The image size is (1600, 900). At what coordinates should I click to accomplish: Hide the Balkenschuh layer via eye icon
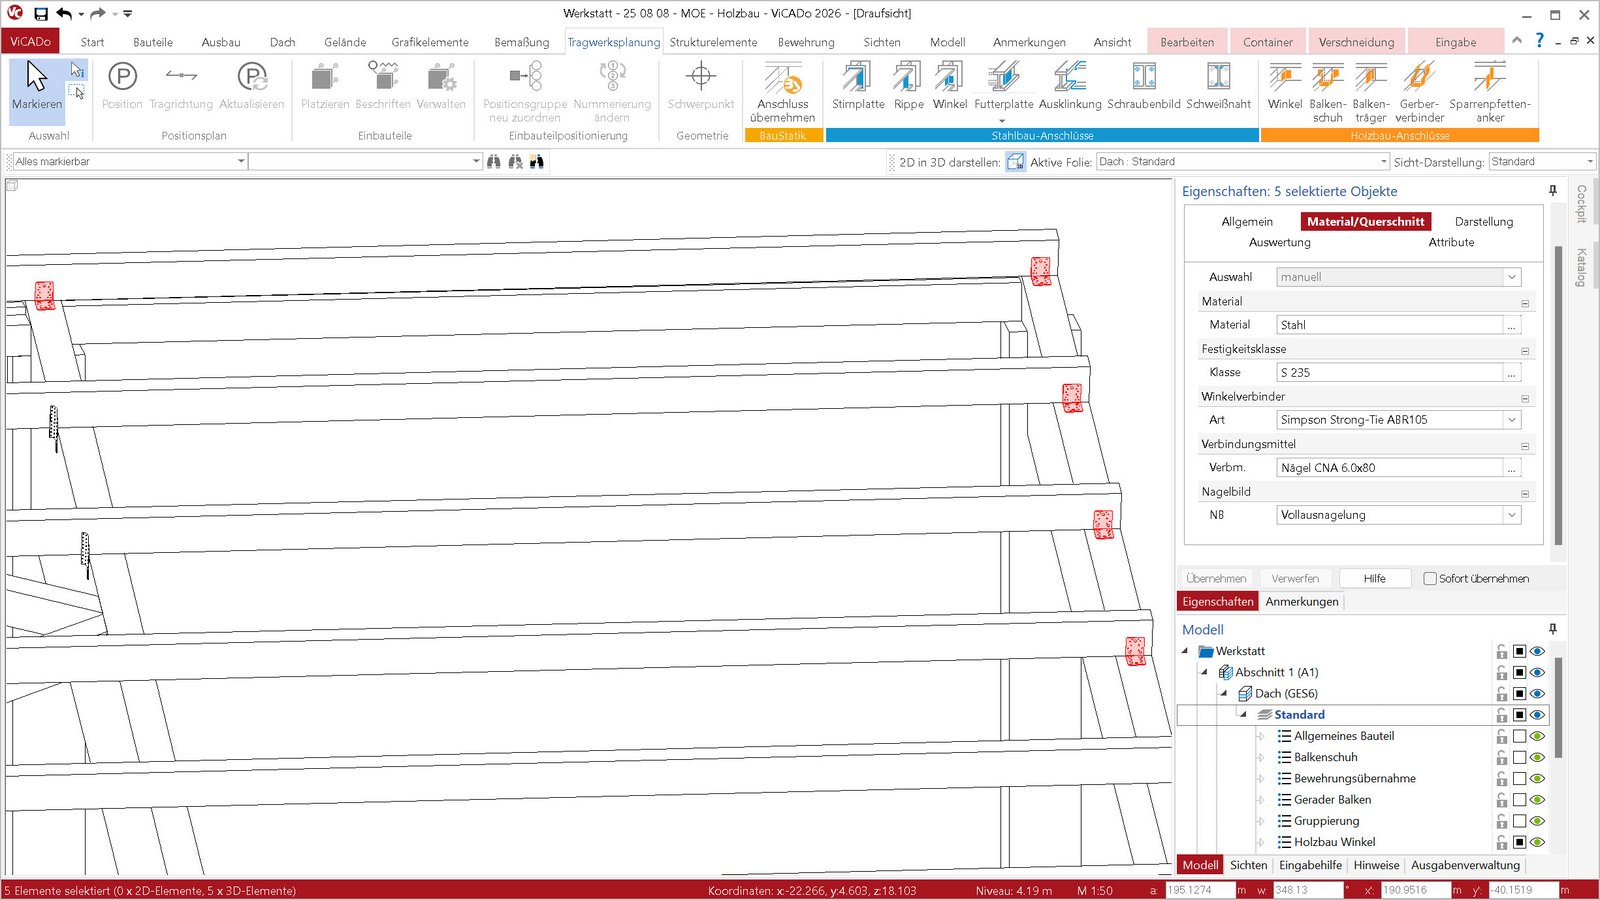click(x=1538, y=758)
